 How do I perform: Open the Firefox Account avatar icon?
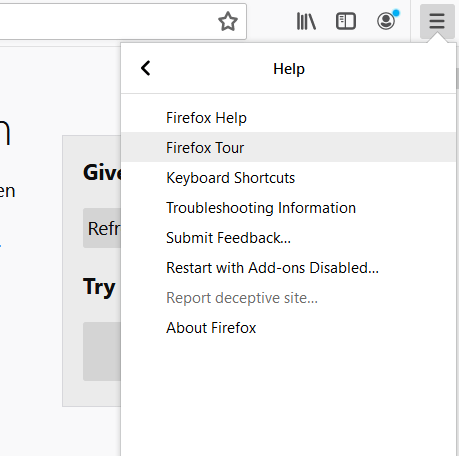(386, 21)
